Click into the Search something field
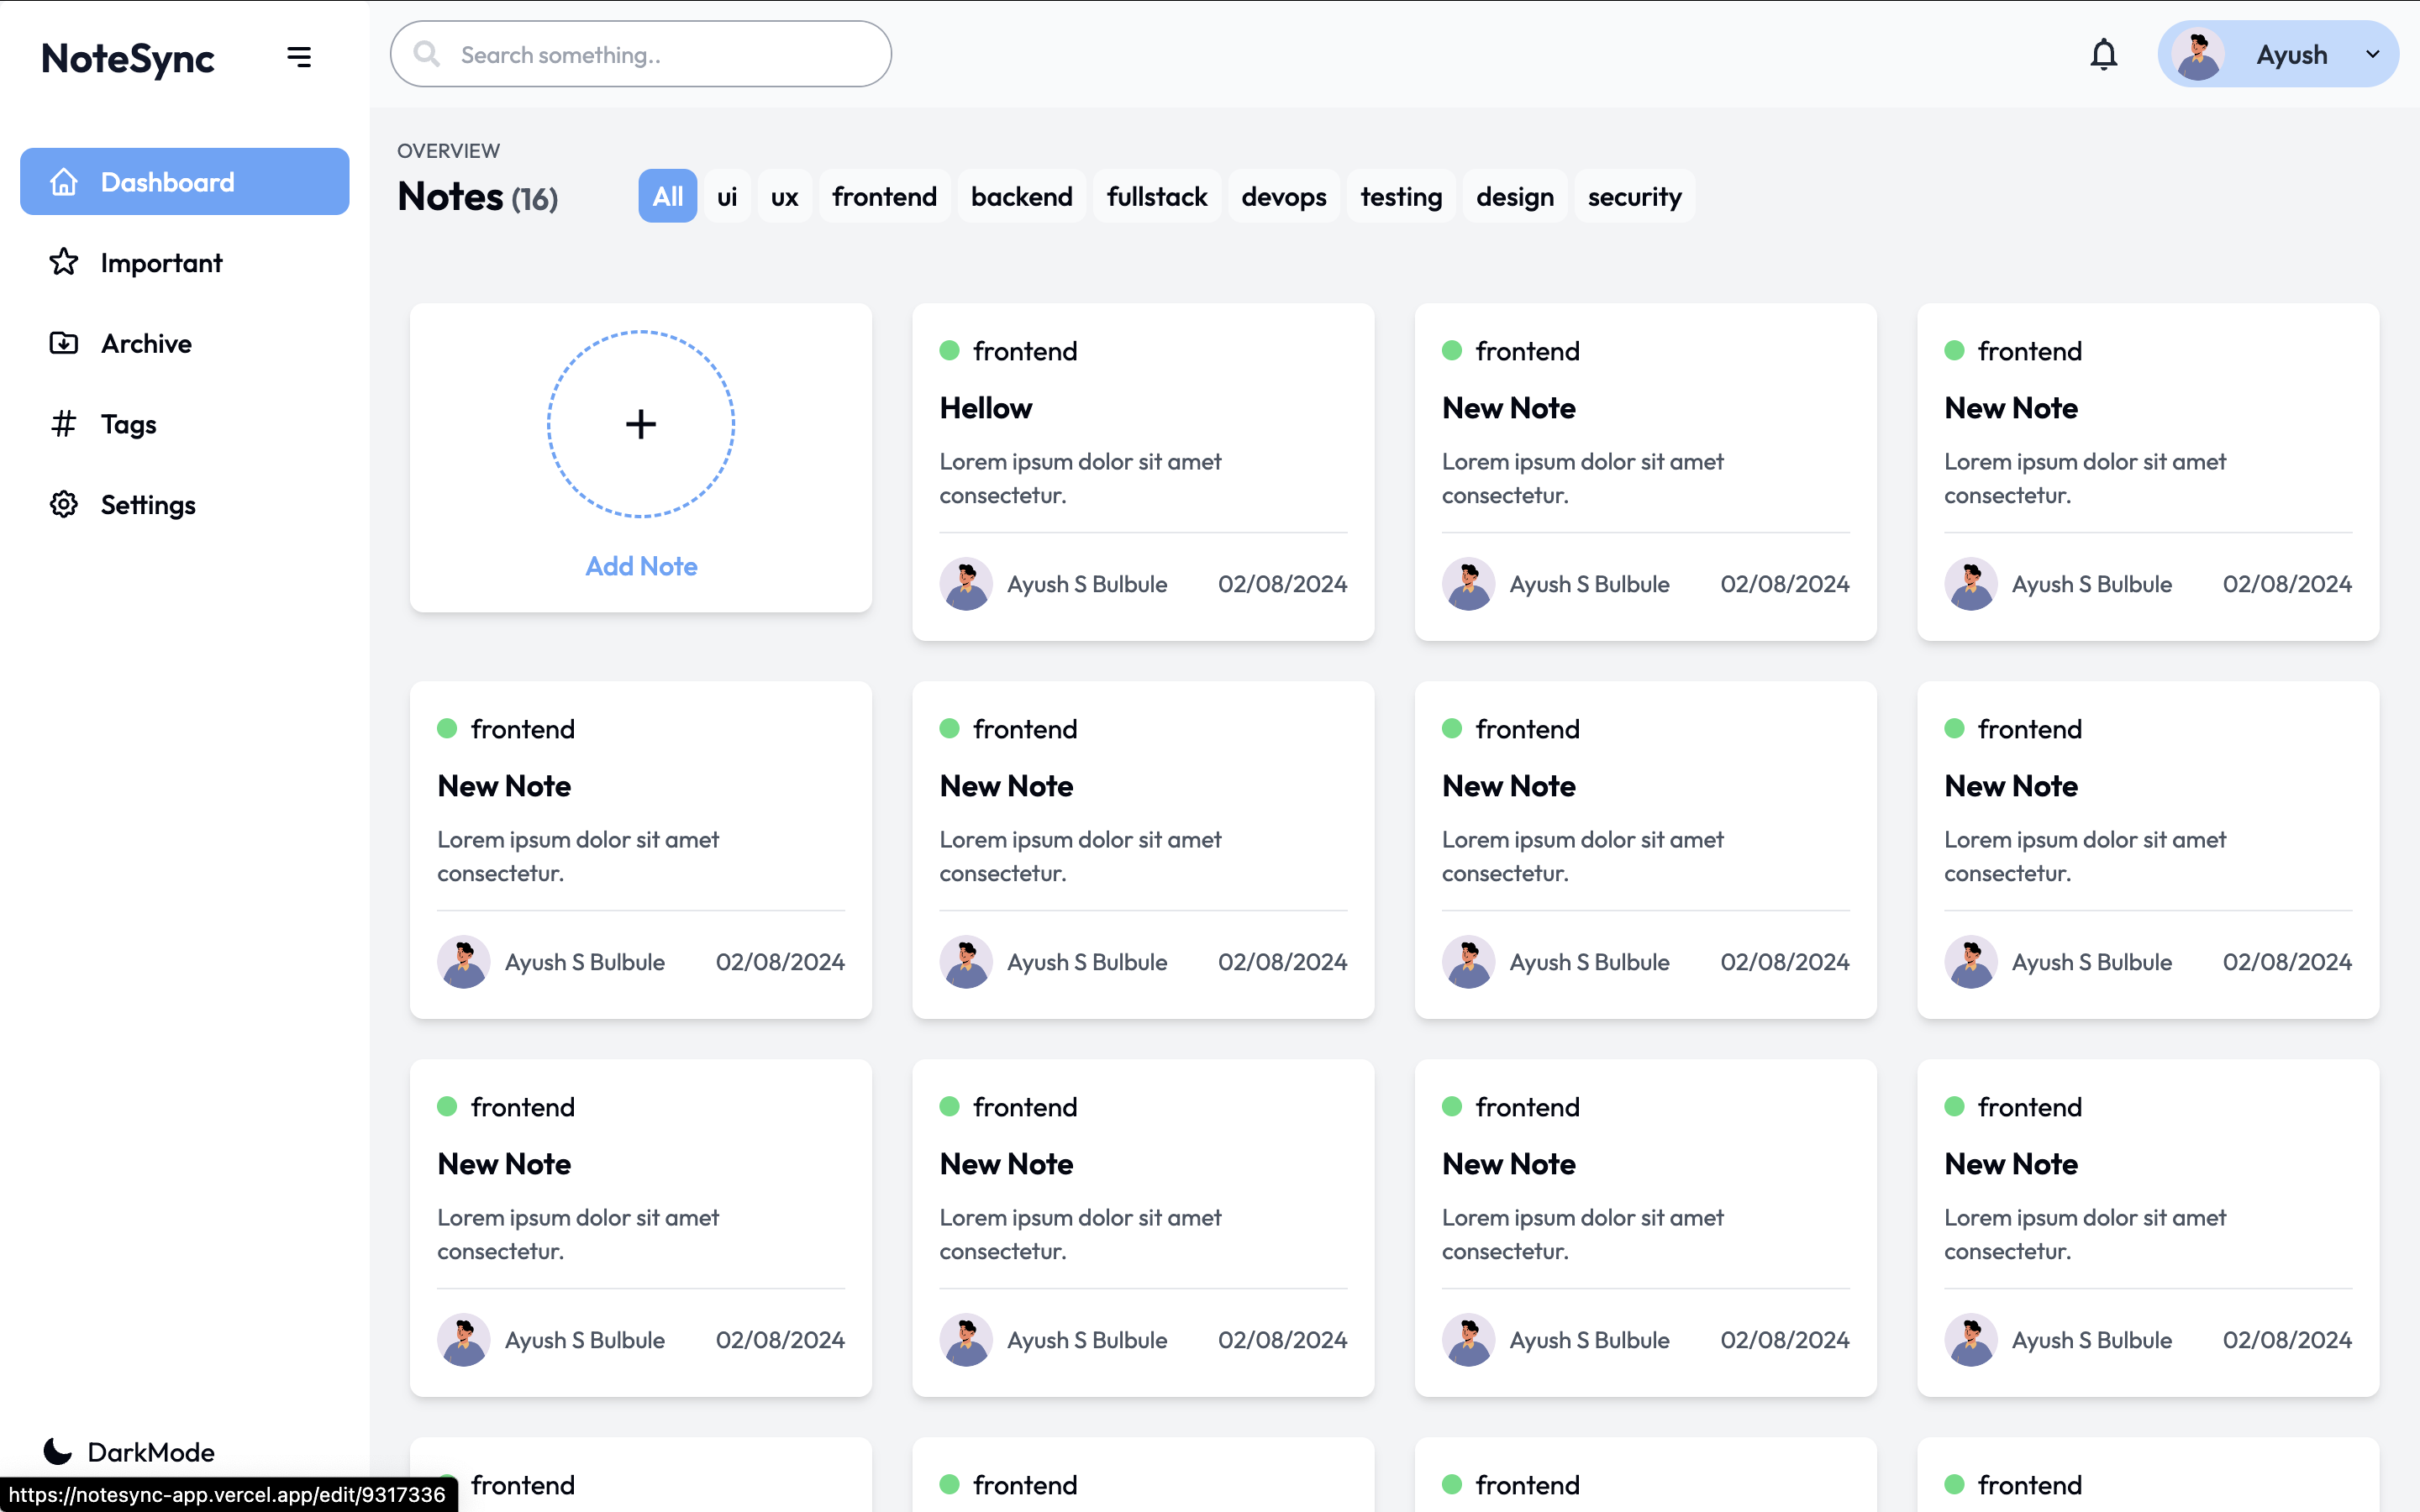 coord(641,54)
